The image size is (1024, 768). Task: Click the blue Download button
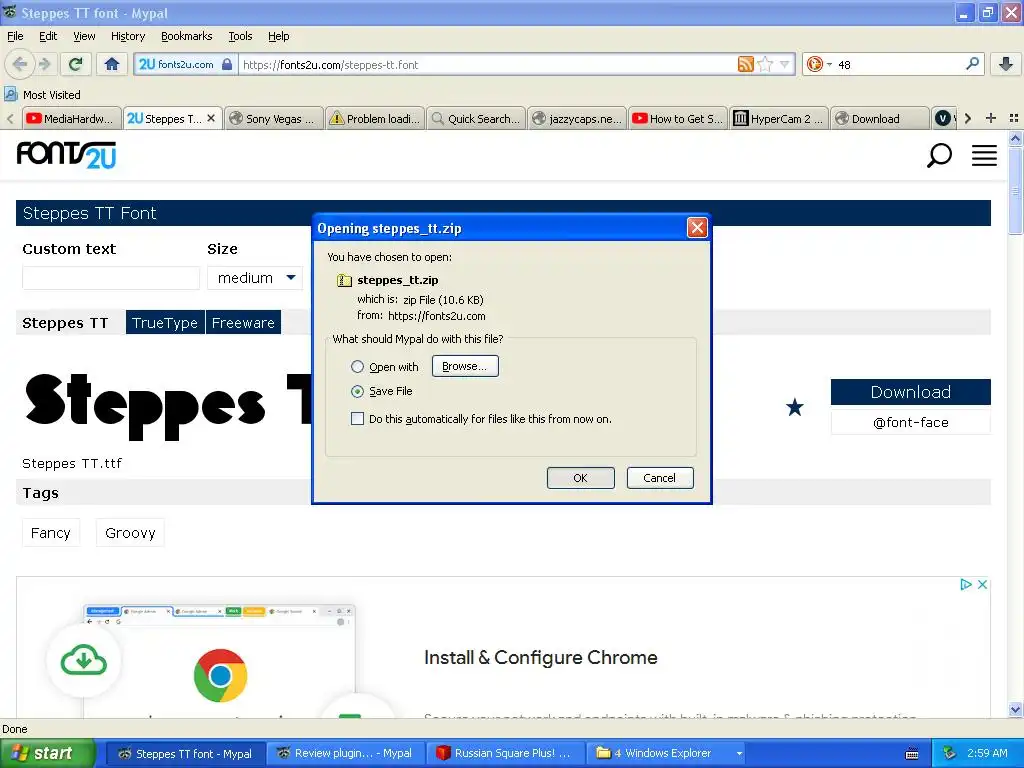pos(910,392)
